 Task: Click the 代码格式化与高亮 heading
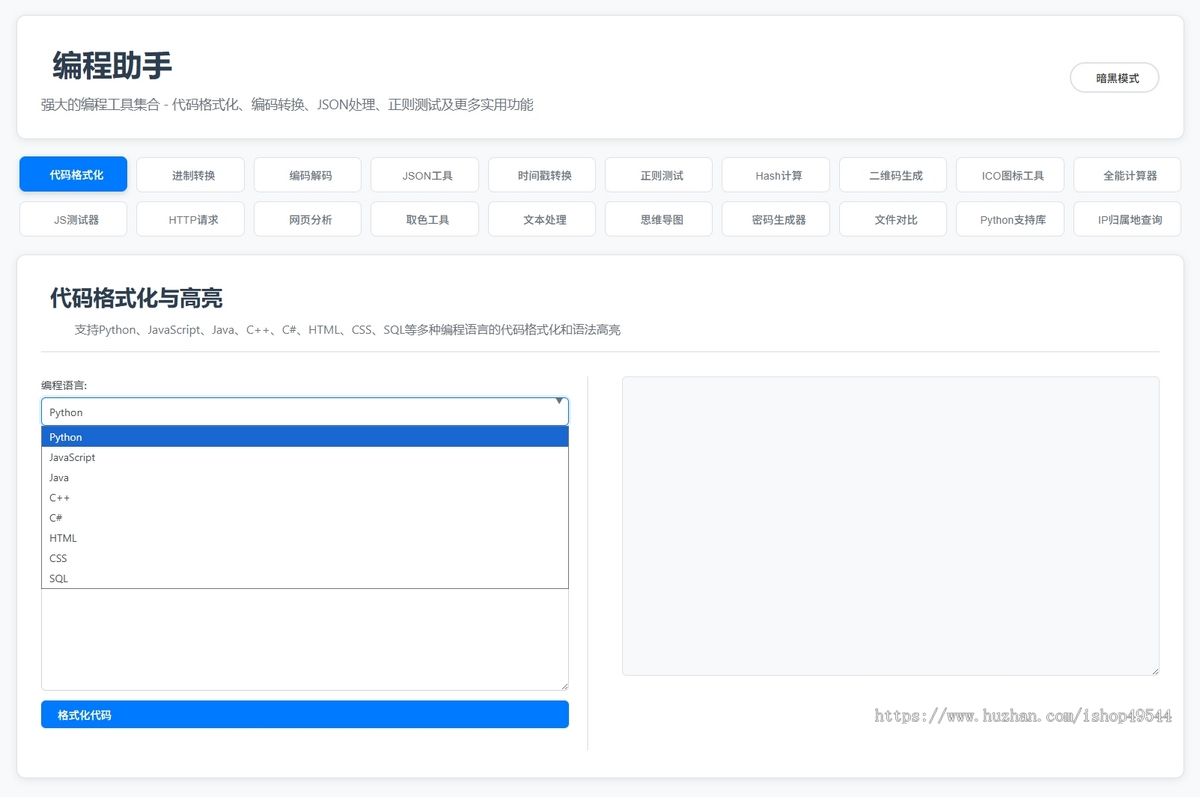pyautogui.click(x=136, y=298)
